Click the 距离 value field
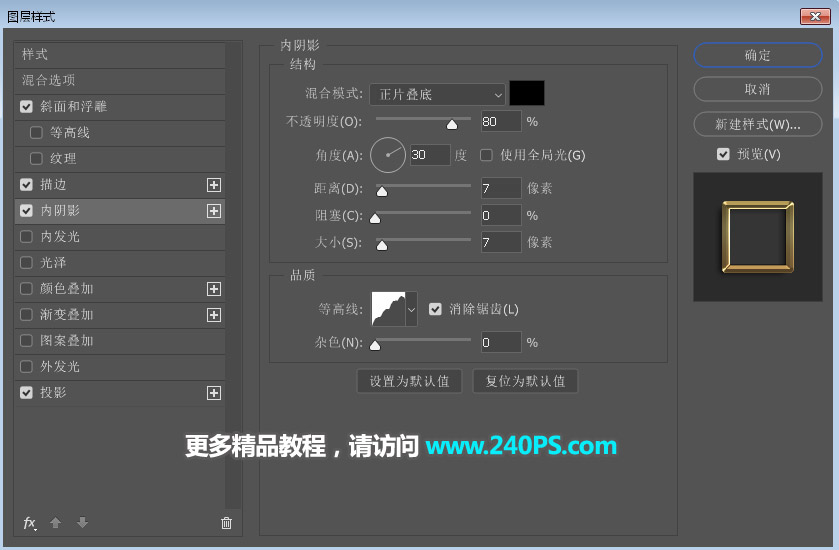This screenshot has height=550, width=839. point(501,188)
